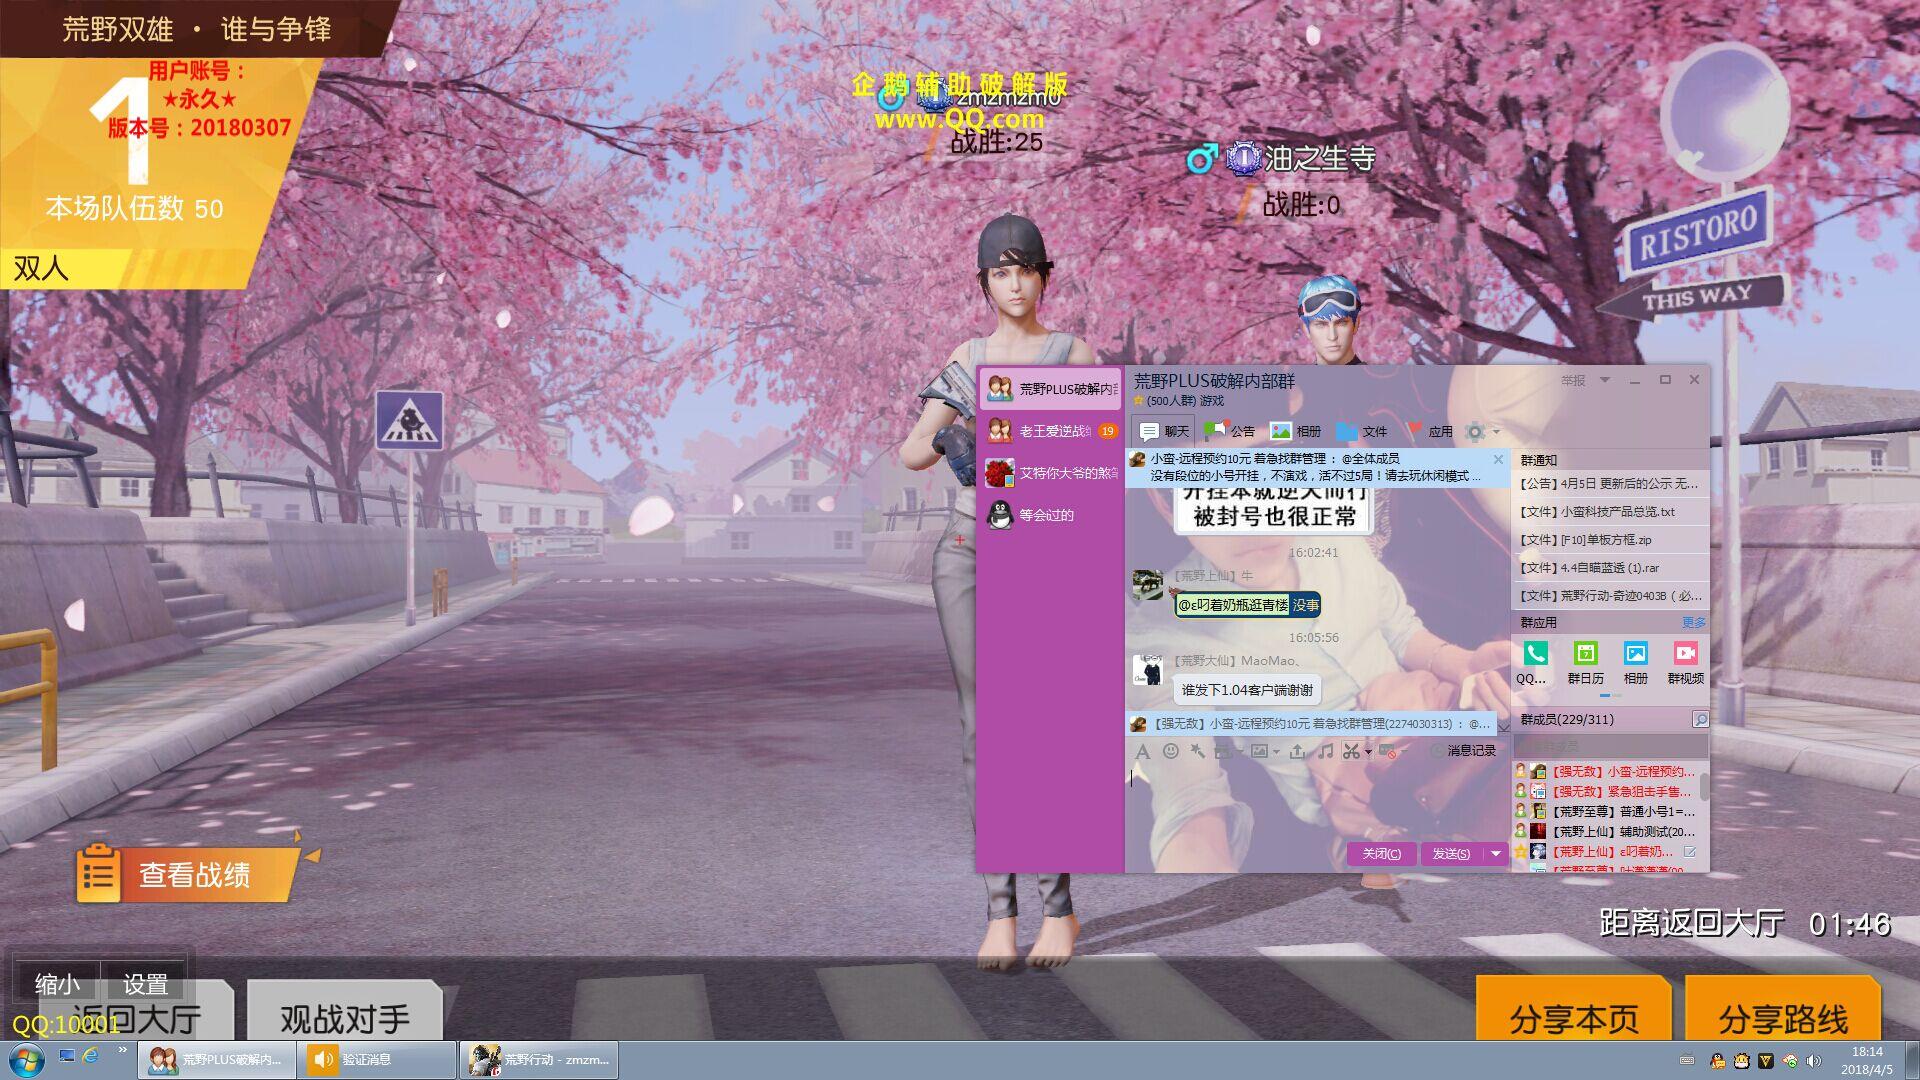Screen dimensions: 1920x1080
Task: Click the 举报 report button in title bar
Action: click(x=1573, y=380)
